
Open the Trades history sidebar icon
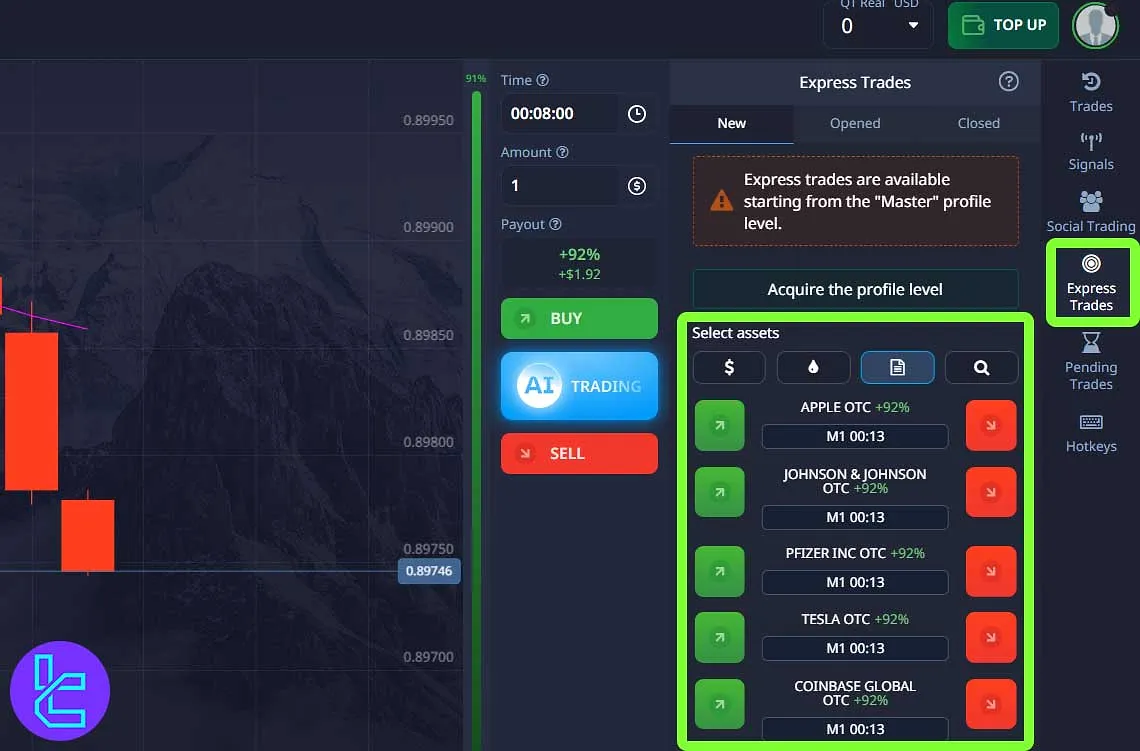tap(1090, 83)
